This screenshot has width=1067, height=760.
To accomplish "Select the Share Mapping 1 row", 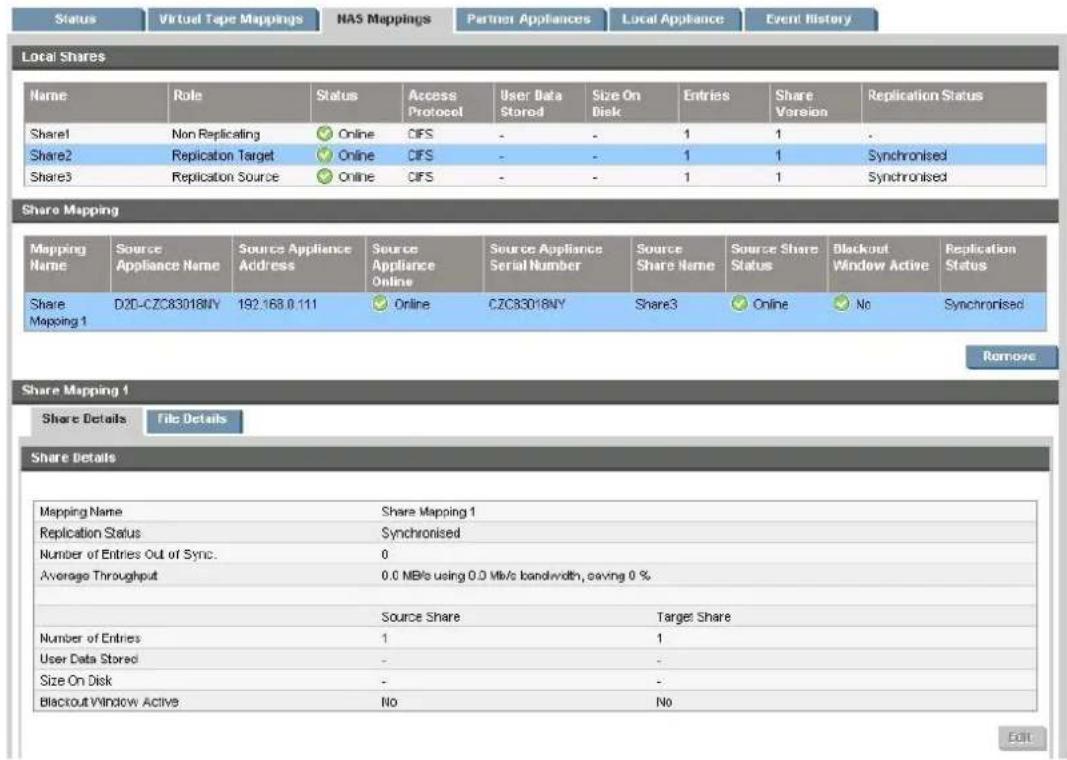I will click(535, 312).
